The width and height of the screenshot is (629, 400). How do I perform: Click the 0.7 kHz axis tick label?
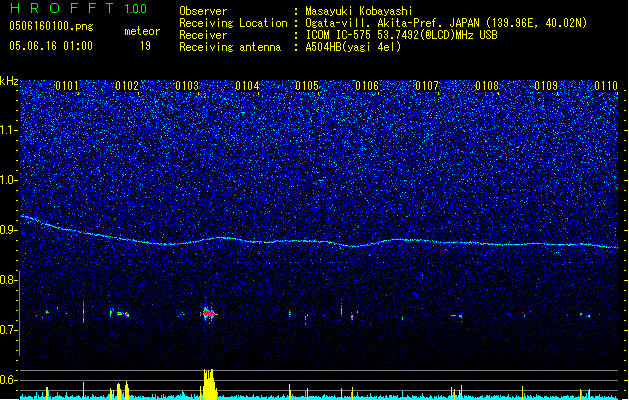coord(8,330)
